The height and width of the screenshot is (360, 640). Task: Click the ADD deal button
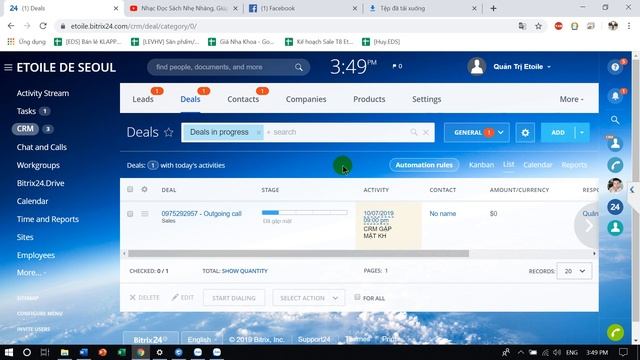(558, 133)
